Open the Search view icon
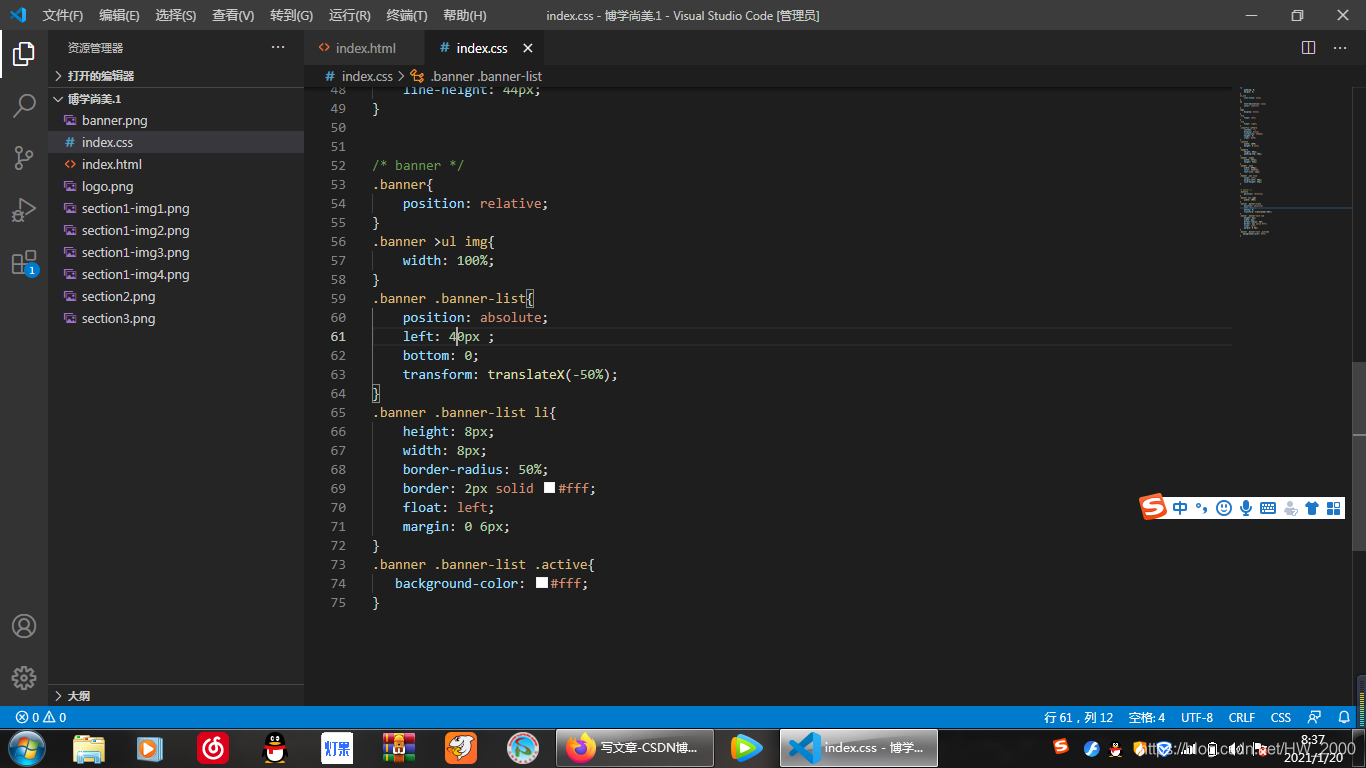Screen dimensions: 1366x768 click(x=24, y=106)
